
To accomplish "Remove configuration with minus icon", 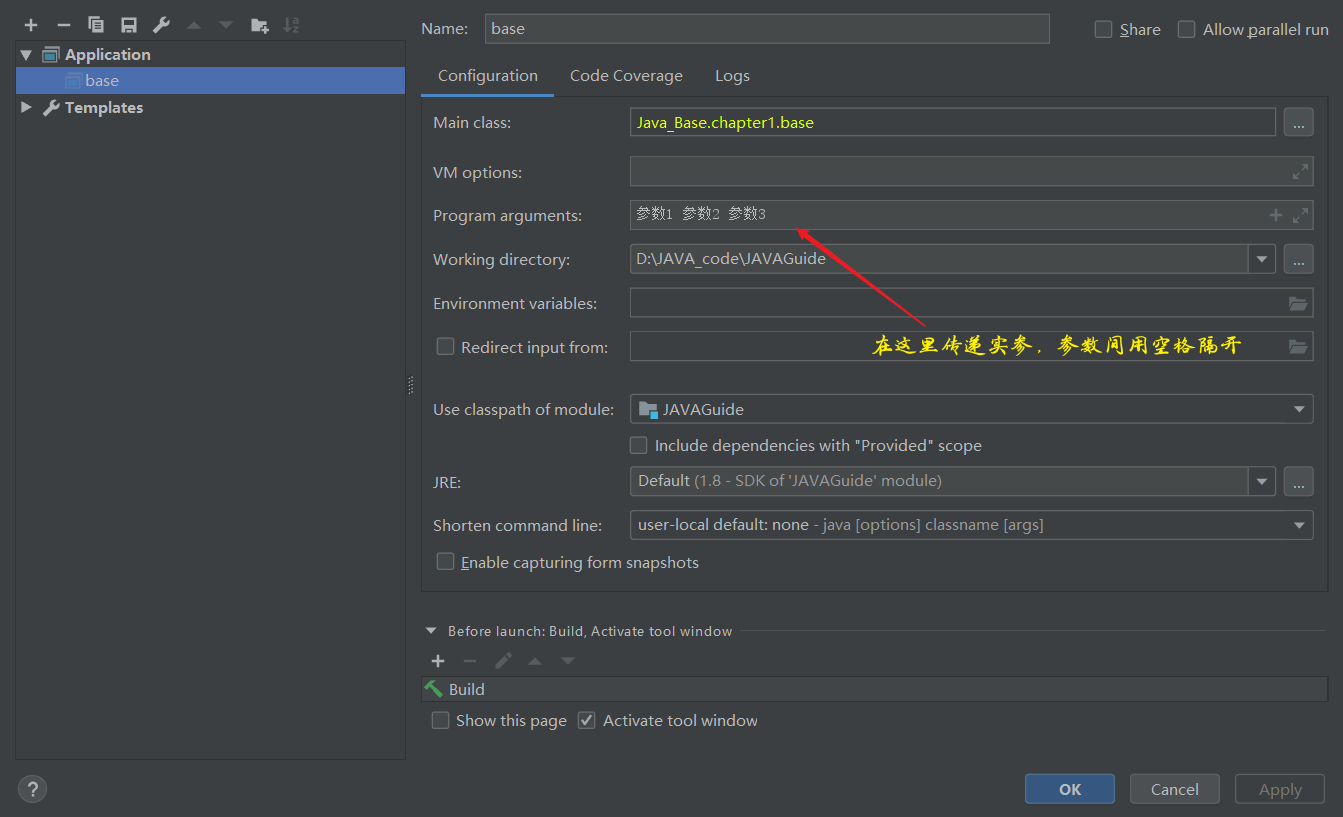I will pyautogui.click(x=63, y=25).
